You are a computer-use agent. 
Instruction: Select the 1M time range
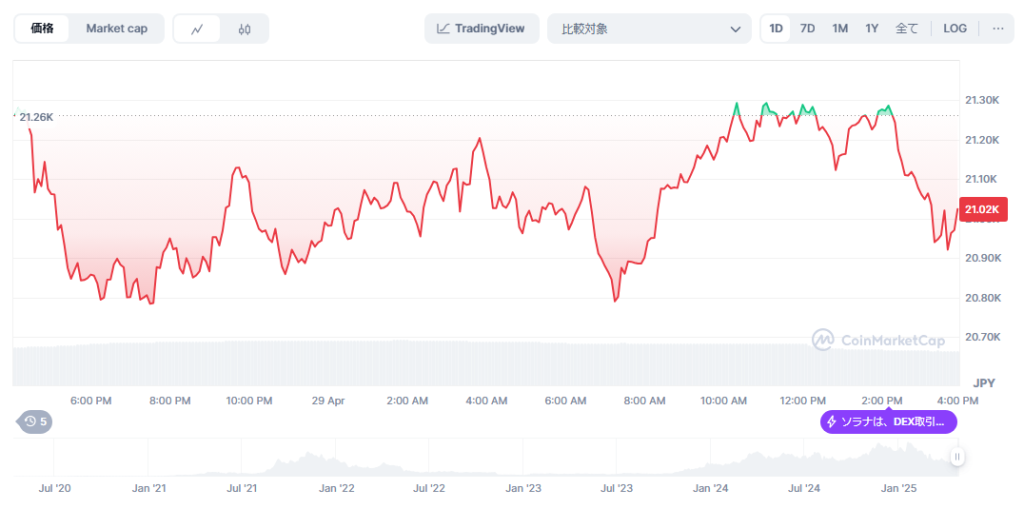click(840, 29)
